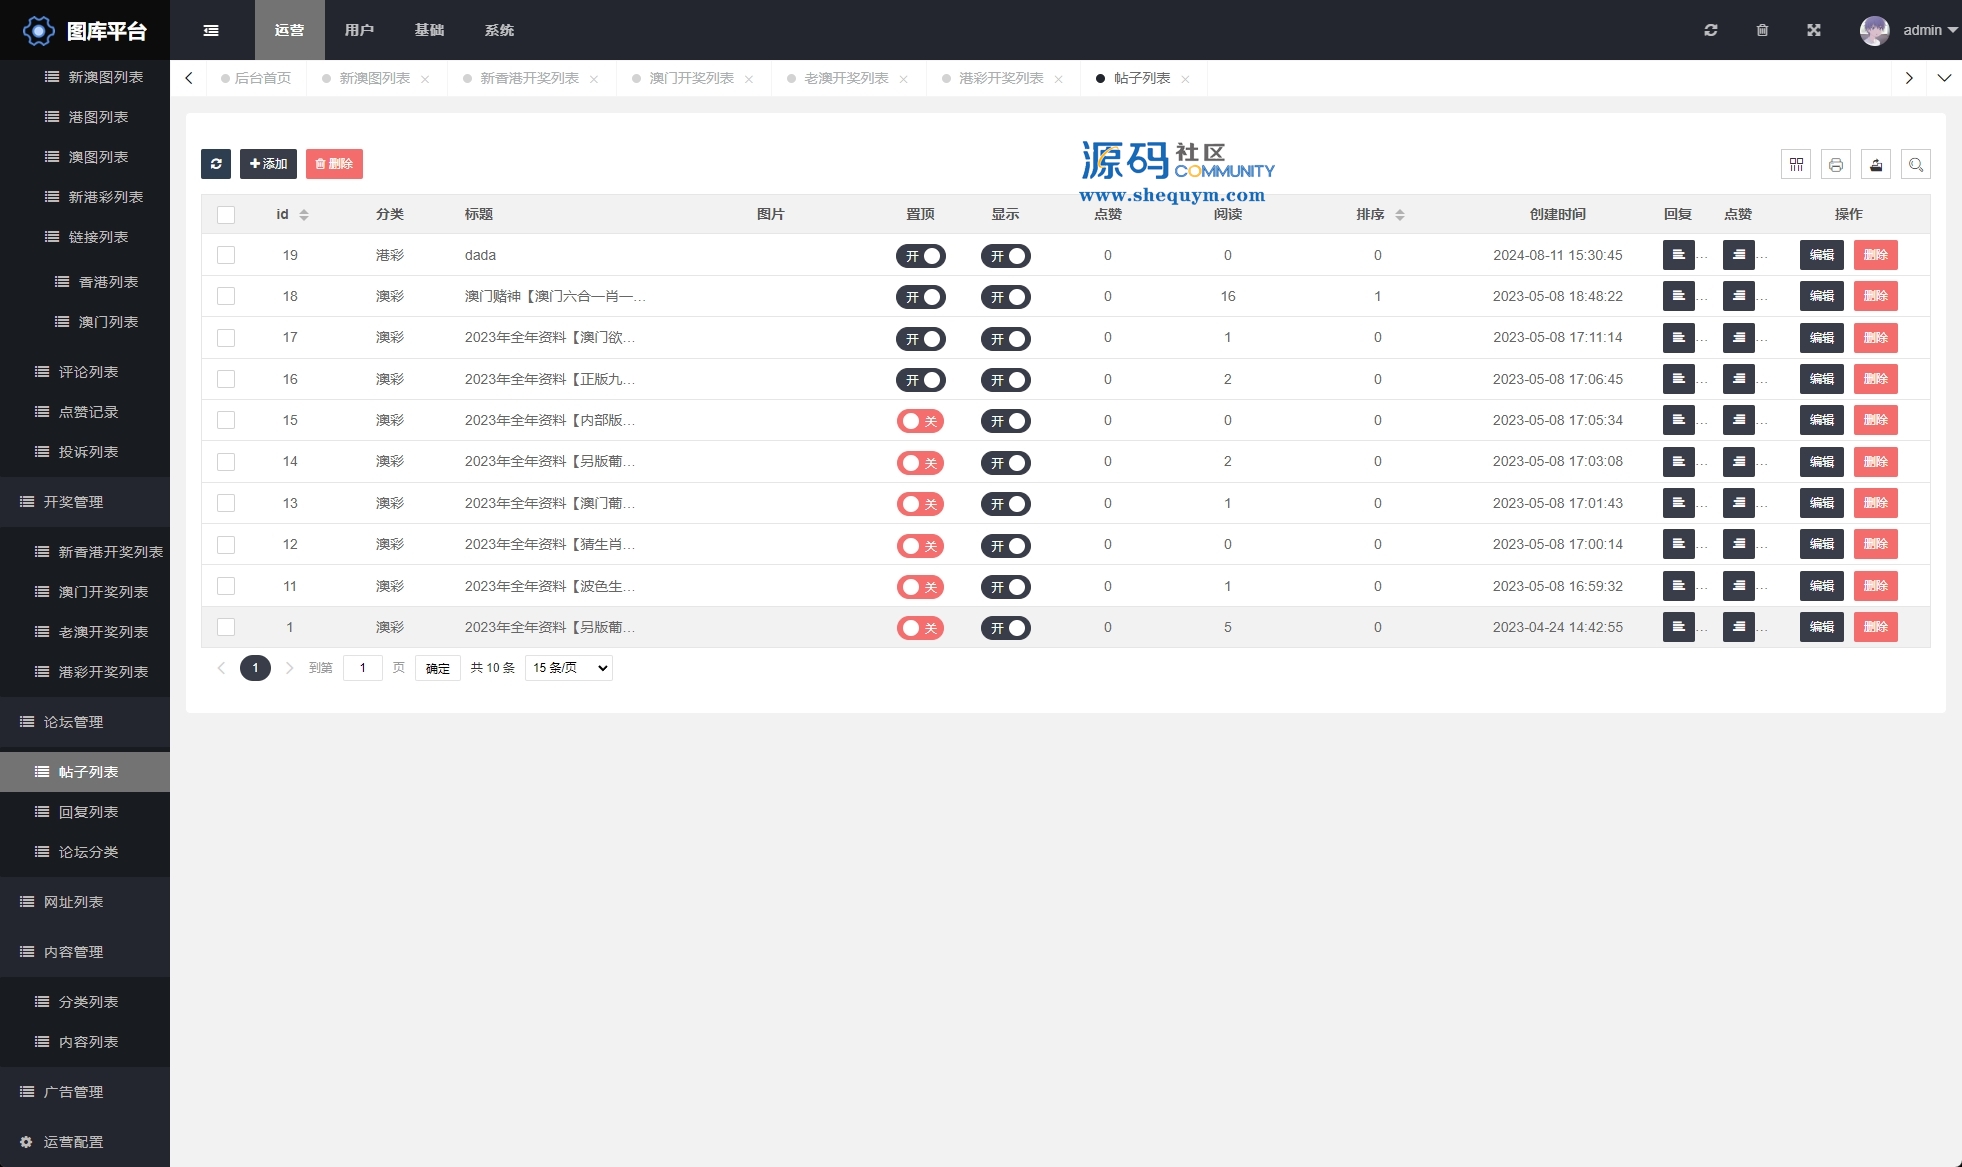The width and height of the screenshot is (1962, 1167).
Task: Click the refresh icon in the top bar
Action: tap(1711, 30)
